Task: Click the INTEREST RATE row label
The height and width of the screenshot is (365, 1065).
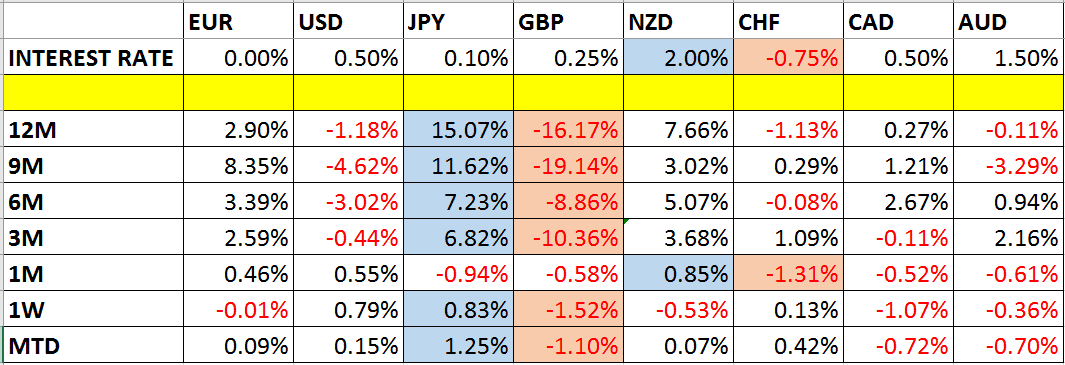Action: click(92, 58)
